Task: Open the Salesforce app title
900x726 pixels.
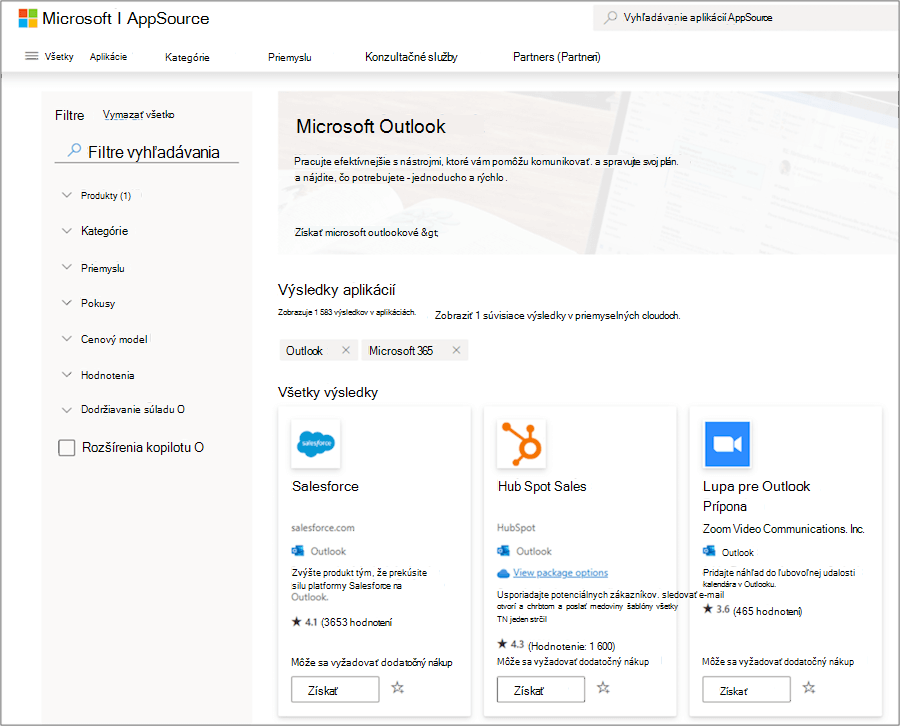Action: (x=325, y=486)
